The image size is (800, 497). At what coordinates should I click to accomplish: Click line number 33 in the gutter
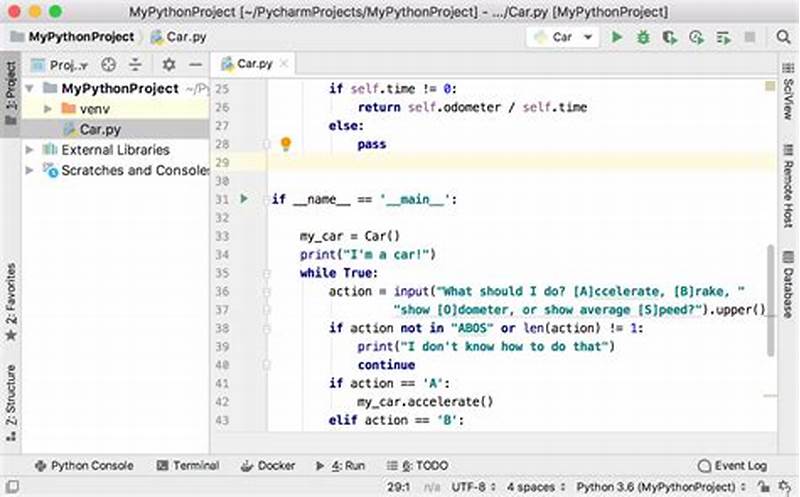[221, 236]
